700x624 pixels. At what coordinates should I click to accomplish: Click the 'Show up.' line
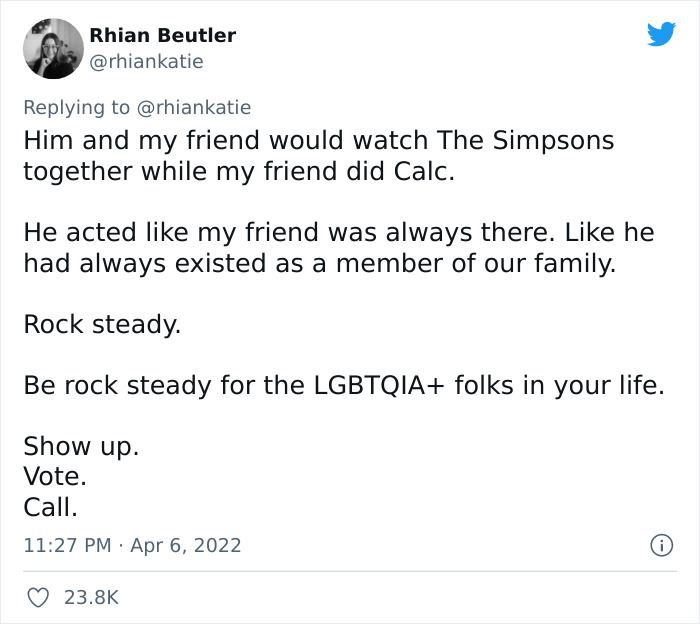click(81, 447)
